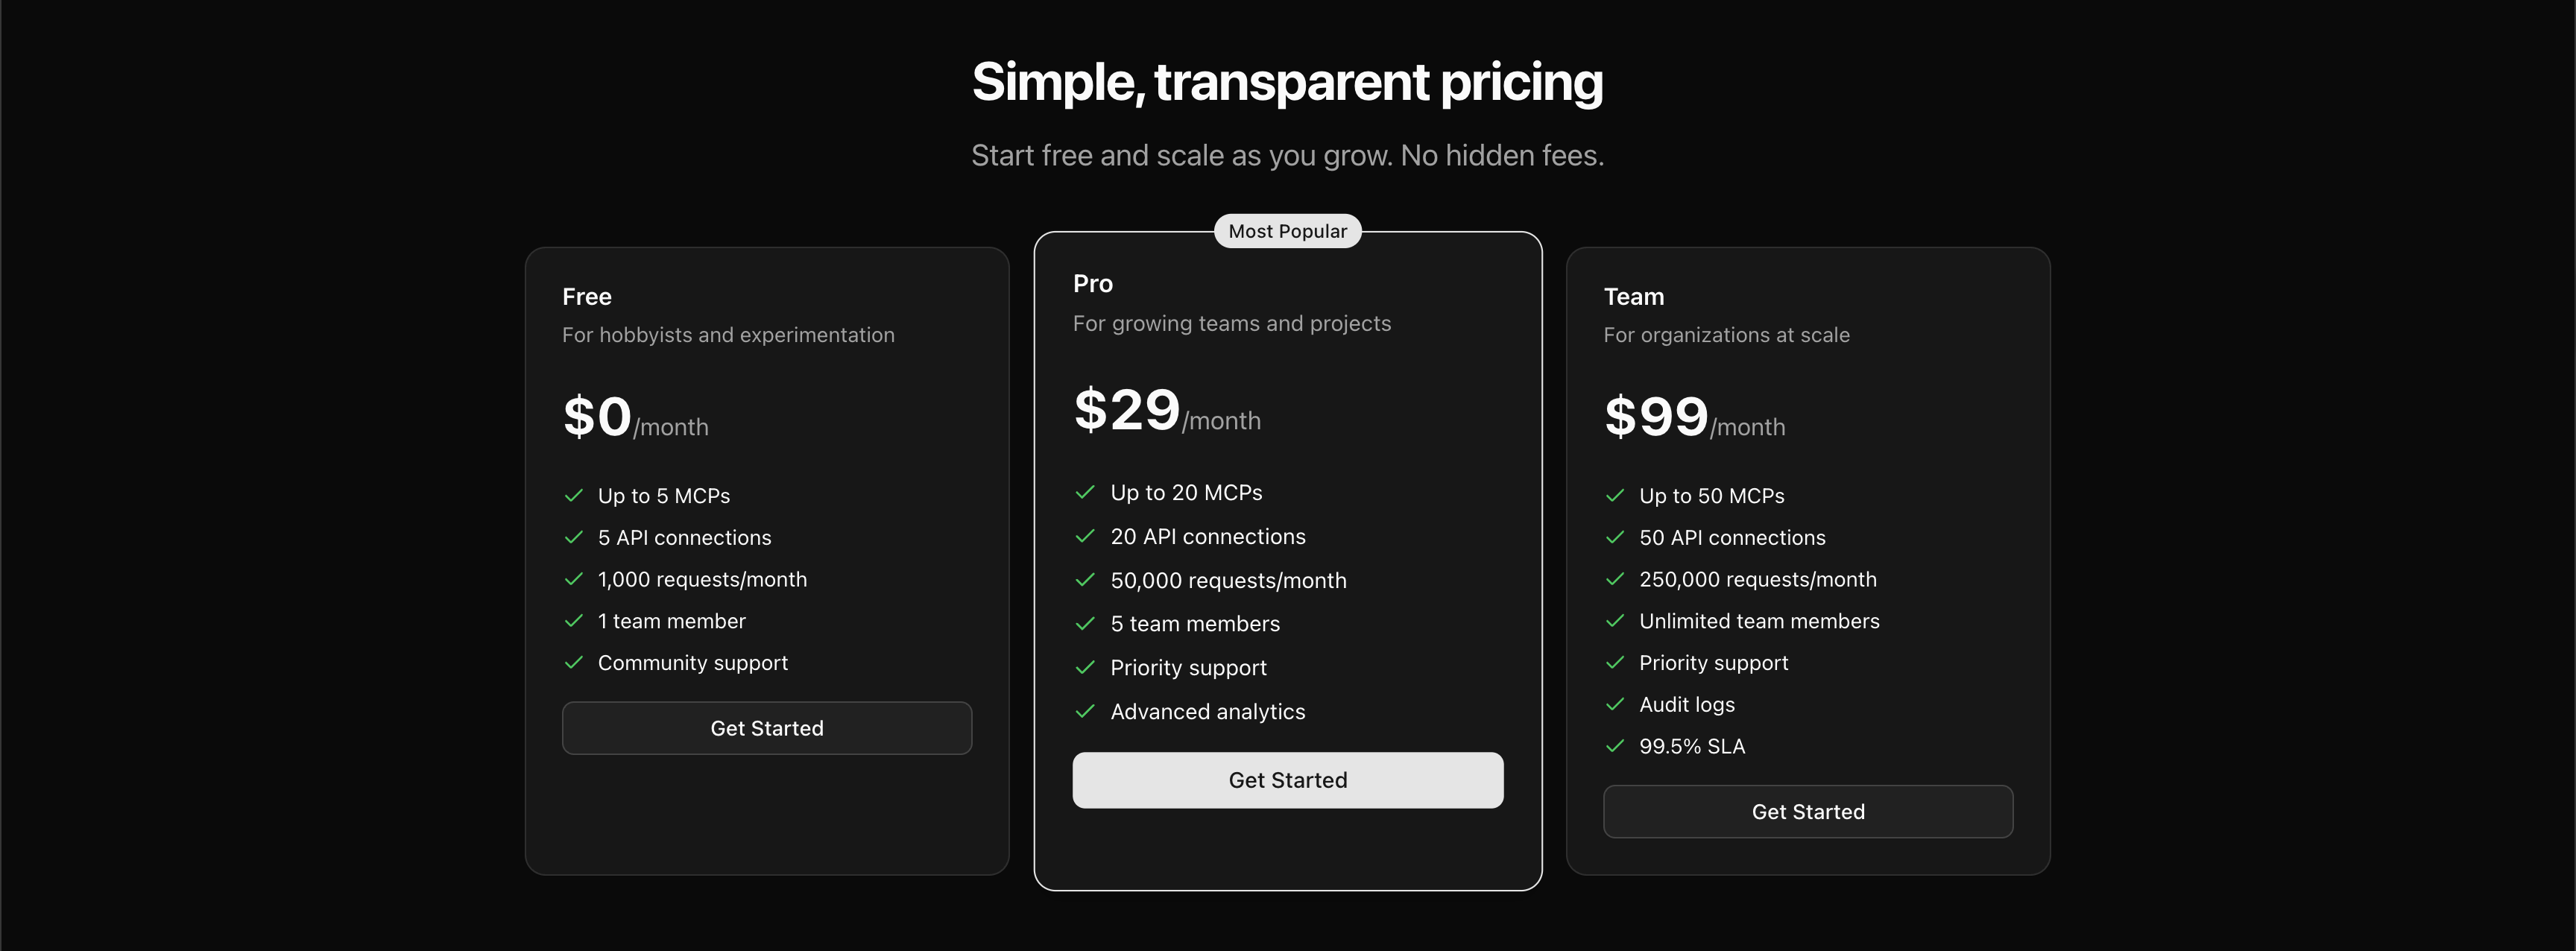Click the Pro plan title

click(x=1092, y=284)
